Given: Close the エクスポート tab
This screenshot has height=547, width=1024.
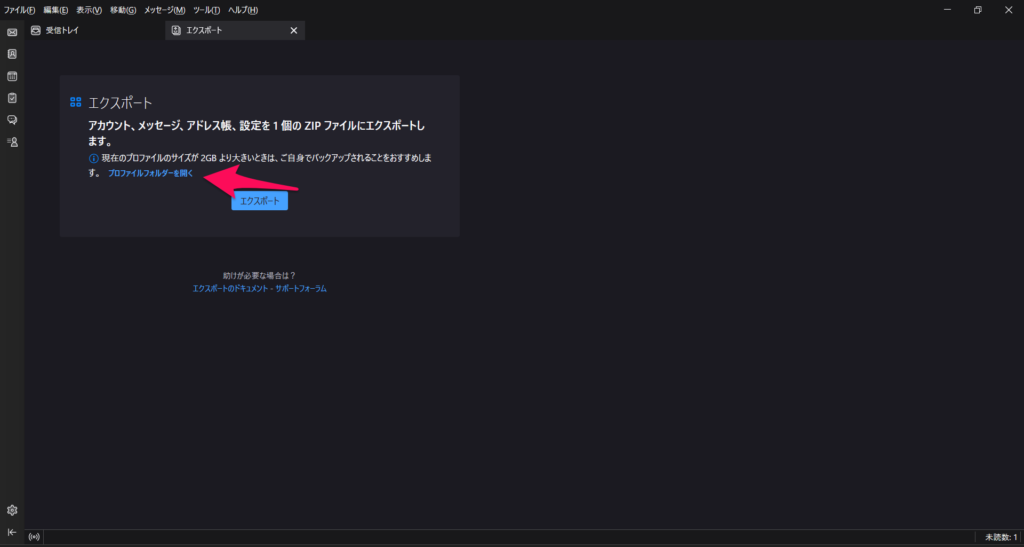Looking at the screenshot, I should tap(293, 31).
